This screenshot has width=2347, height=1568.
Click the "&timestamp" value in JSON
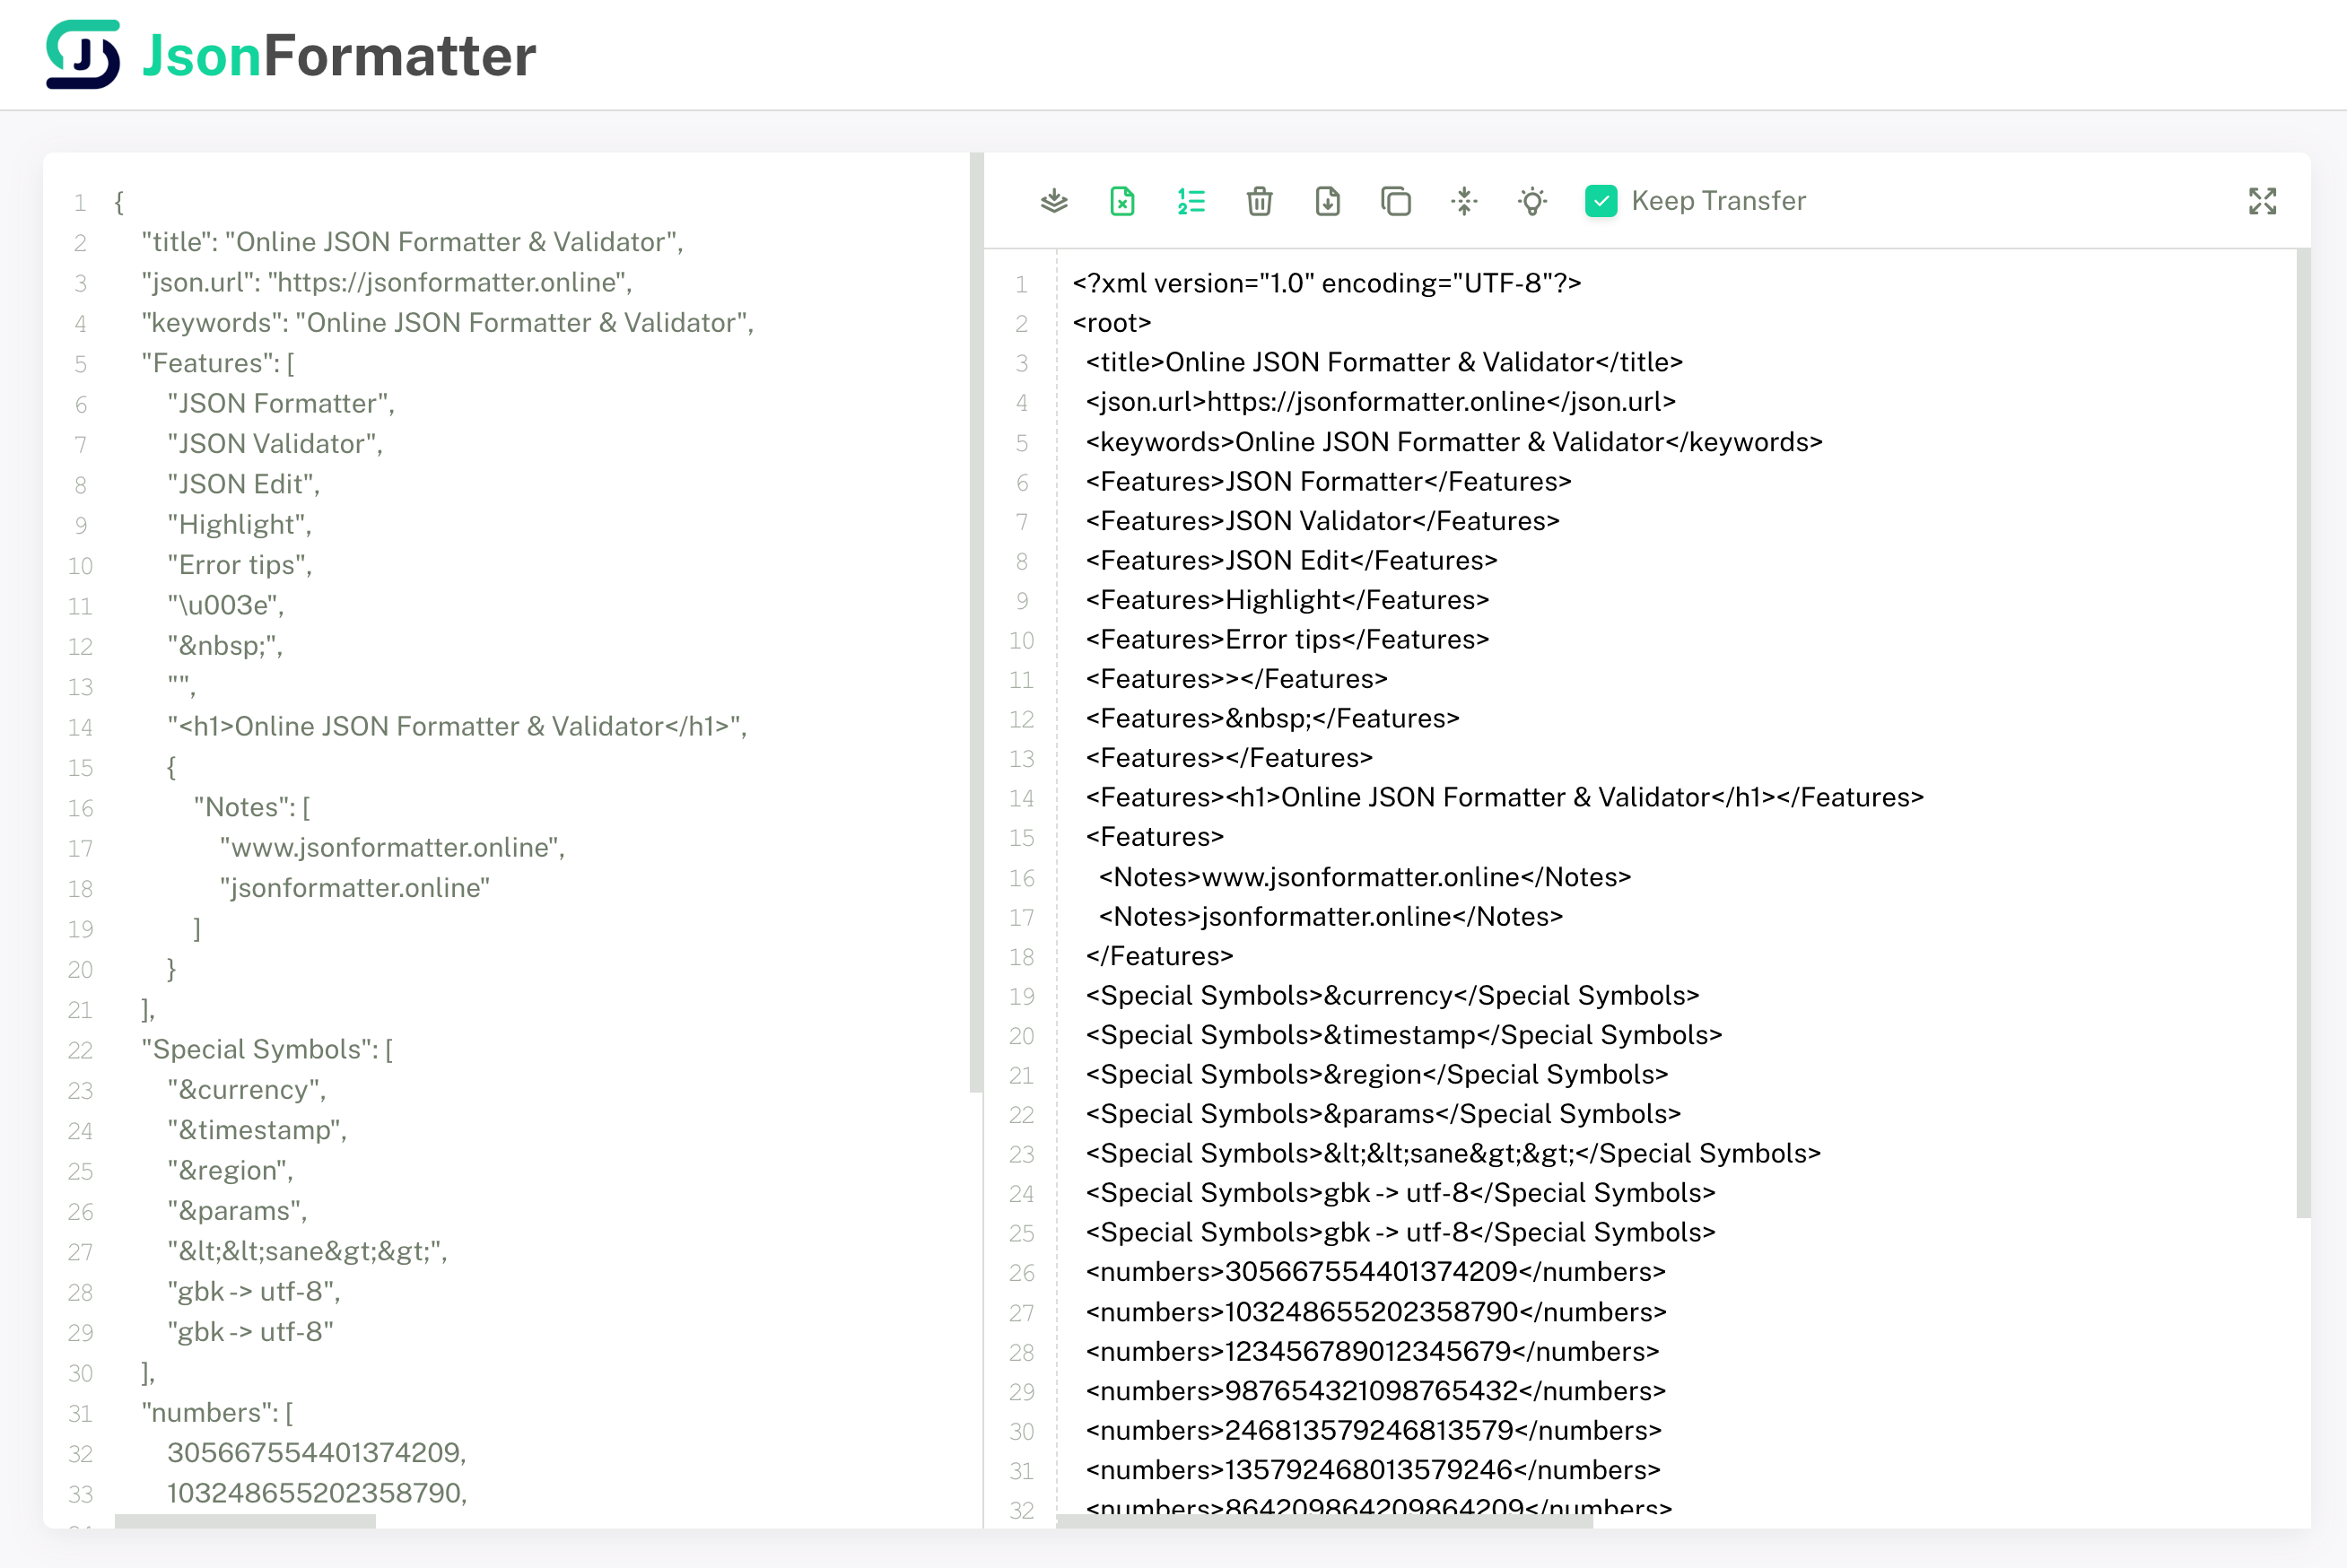click(x=257, y=1130)
